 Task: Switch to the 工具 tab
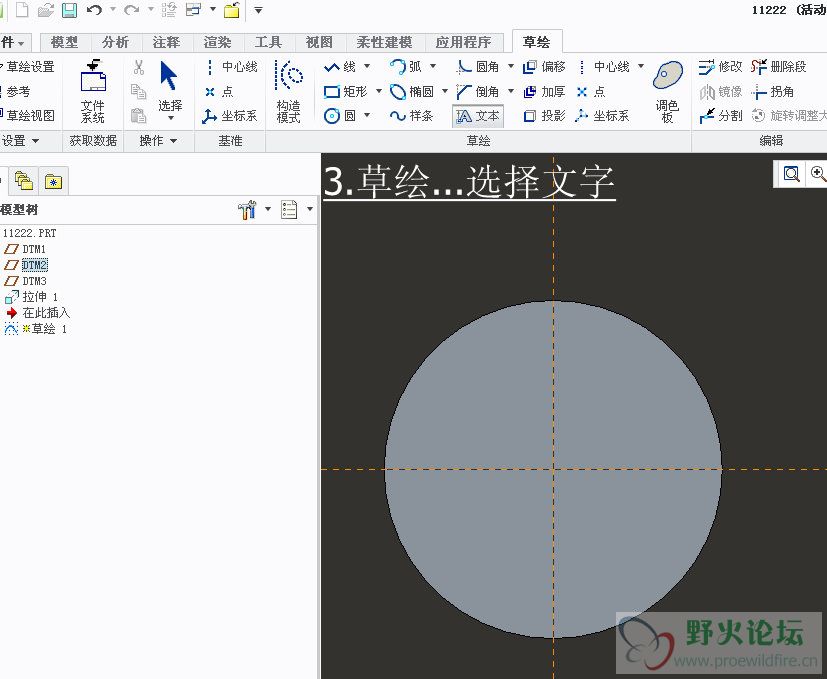[x=268, y=42]
